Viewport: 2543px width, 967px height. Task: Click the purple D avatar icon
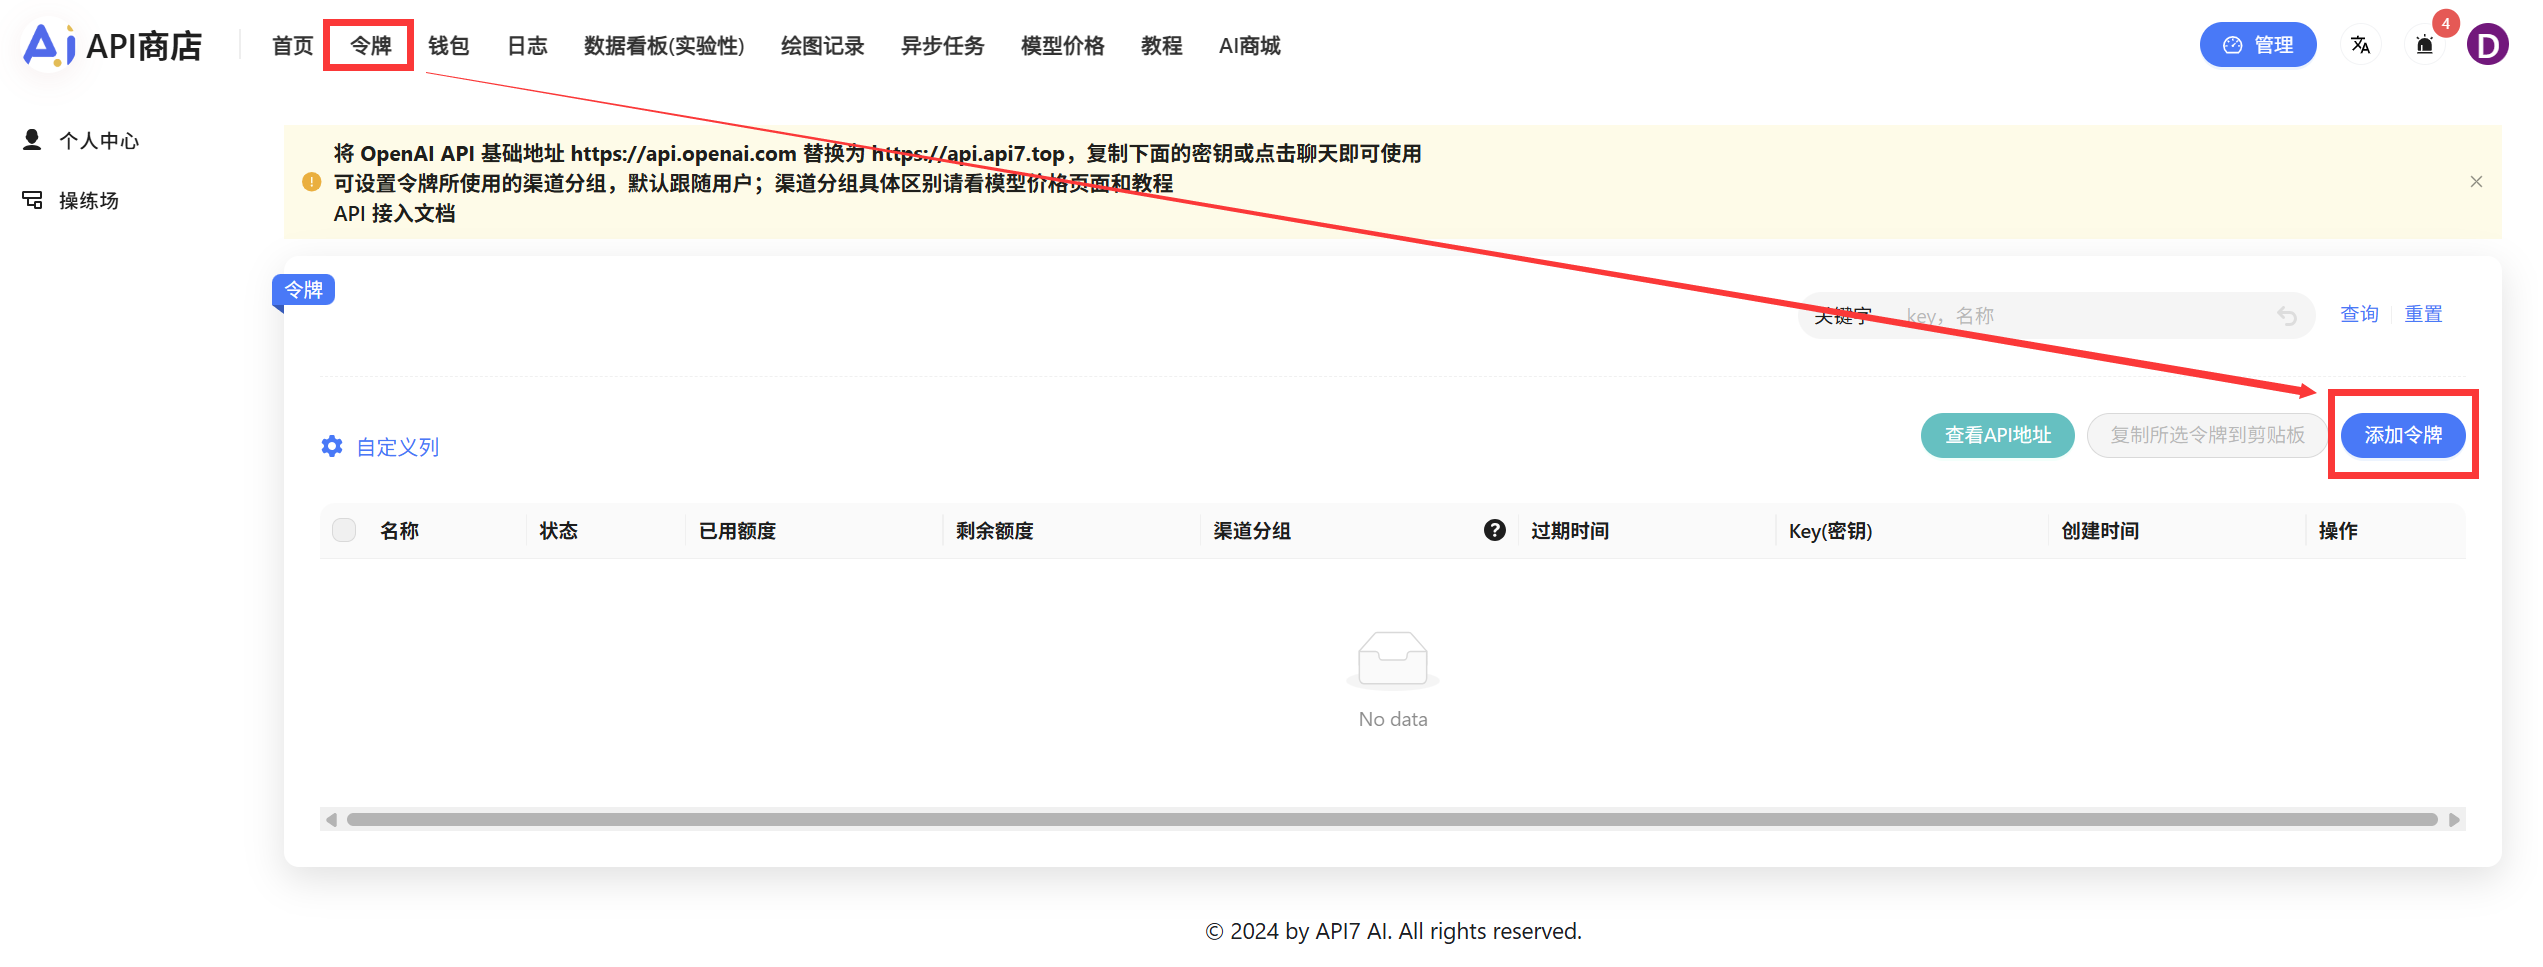tap(2489, 44)
